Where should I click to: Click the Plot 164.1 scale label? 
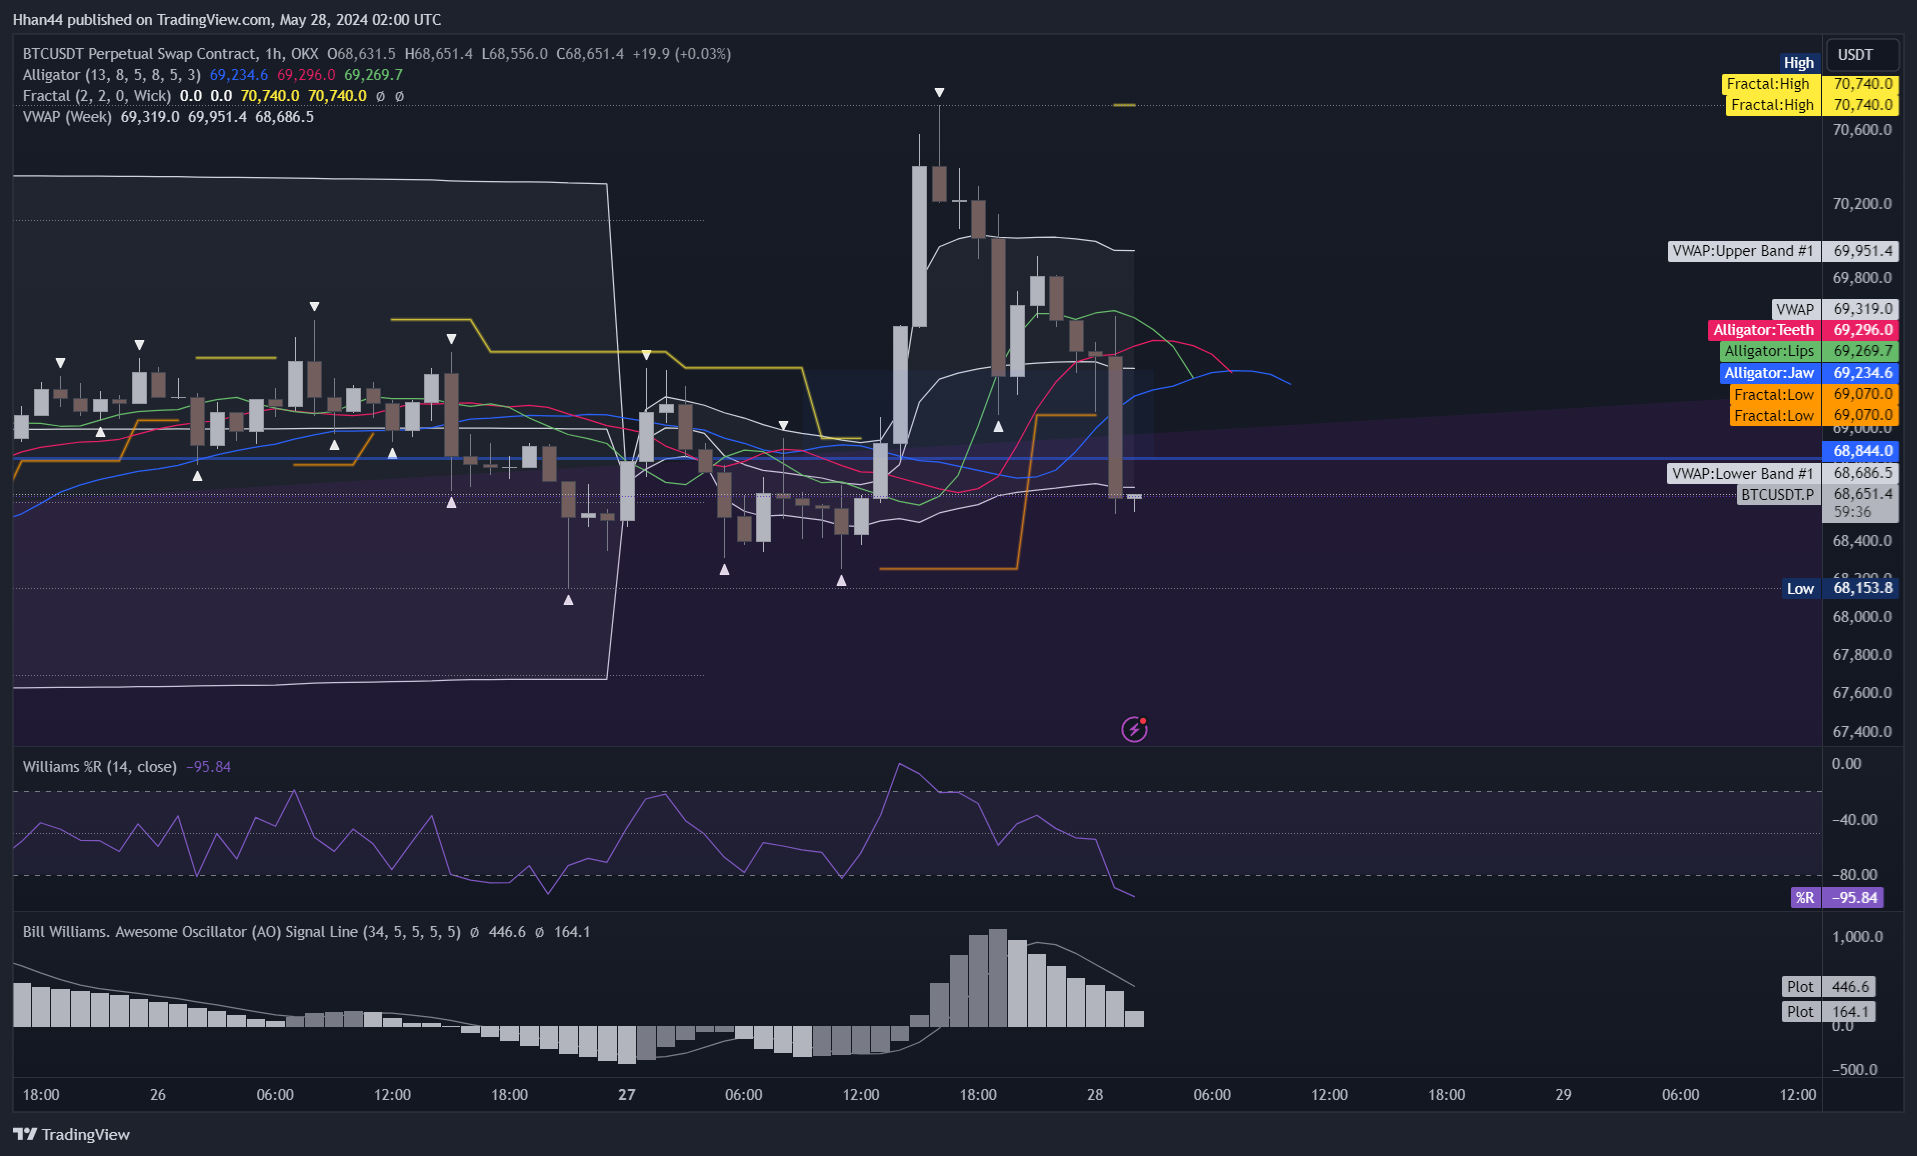pyautogui.click(x=1828, y=1012)
